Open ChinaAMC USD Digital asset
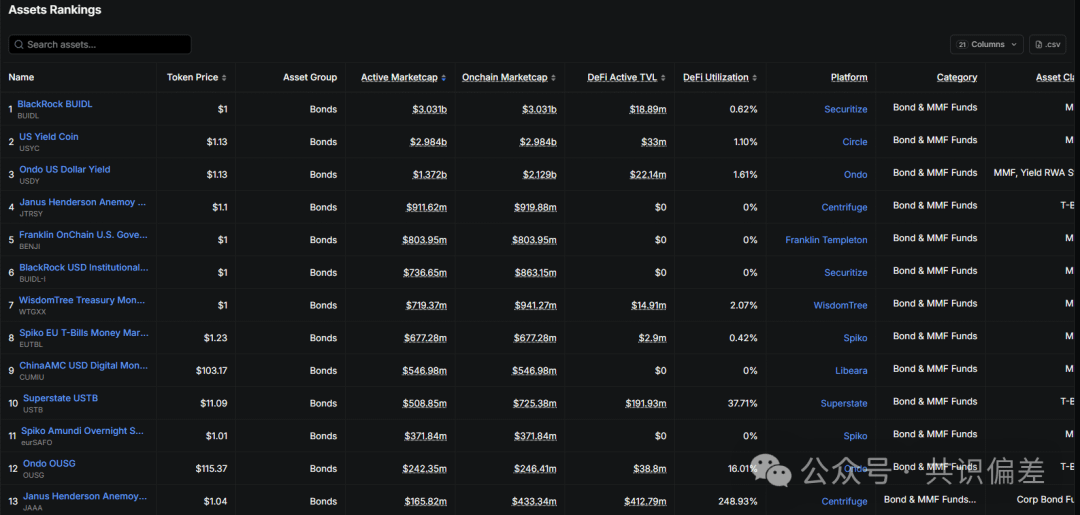 click(x=83, y=366)
